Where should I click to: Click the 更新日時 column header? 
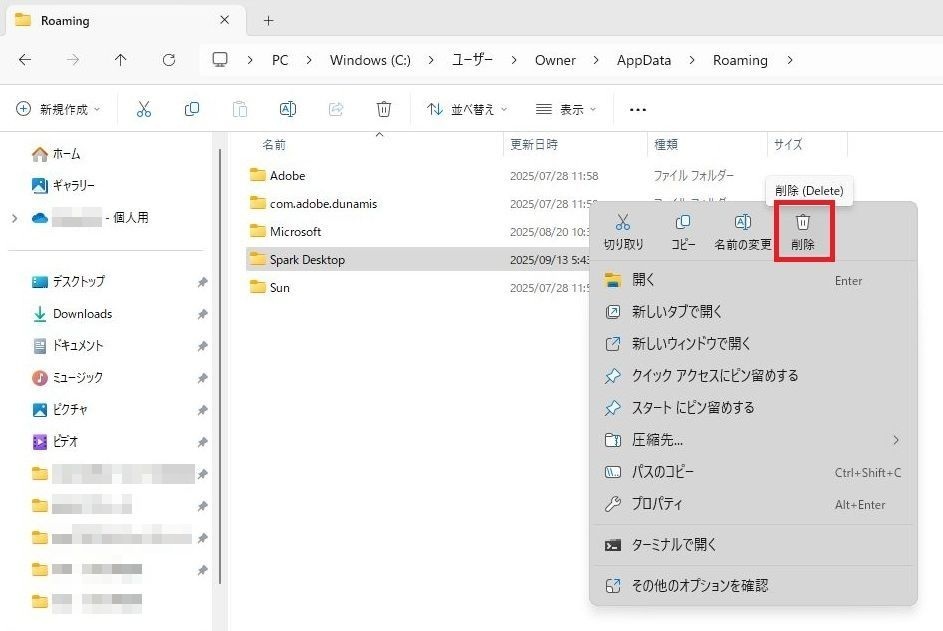[x=534, y=145]
